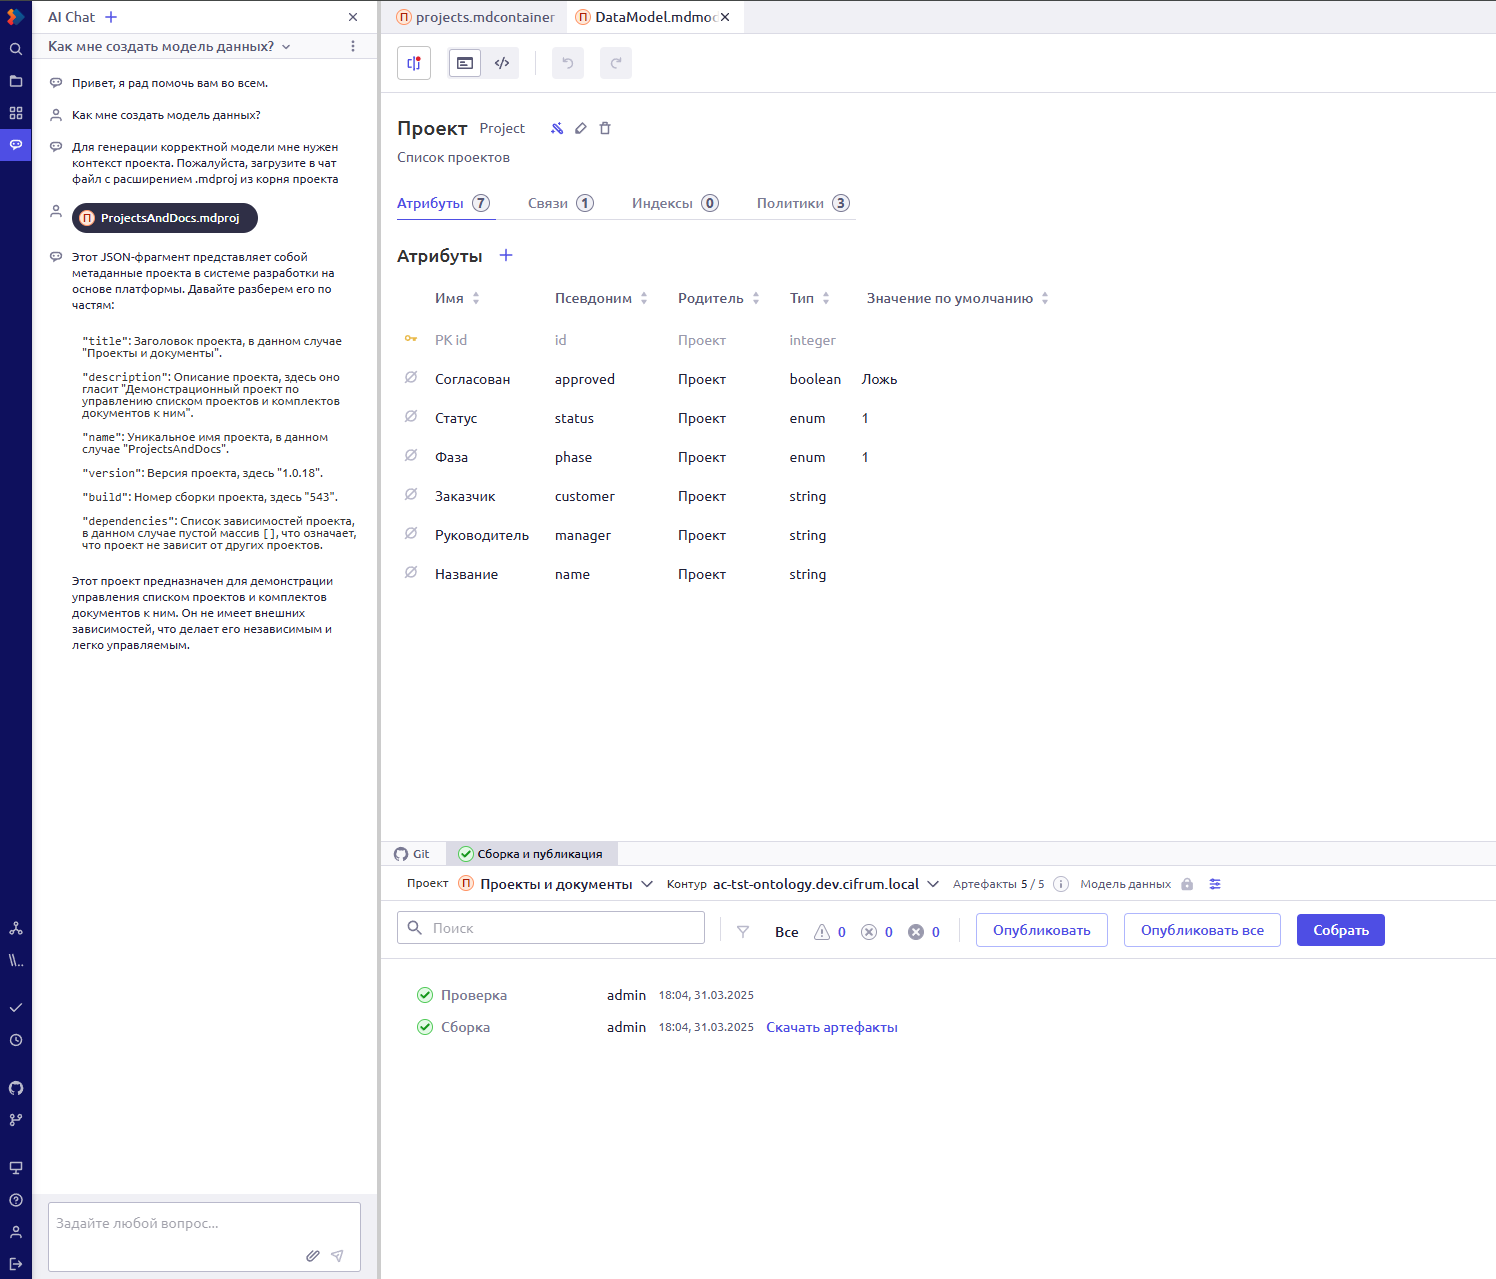Open the Git bottom panel tab
1496x1279 pixels.
(x=412, y=854)
